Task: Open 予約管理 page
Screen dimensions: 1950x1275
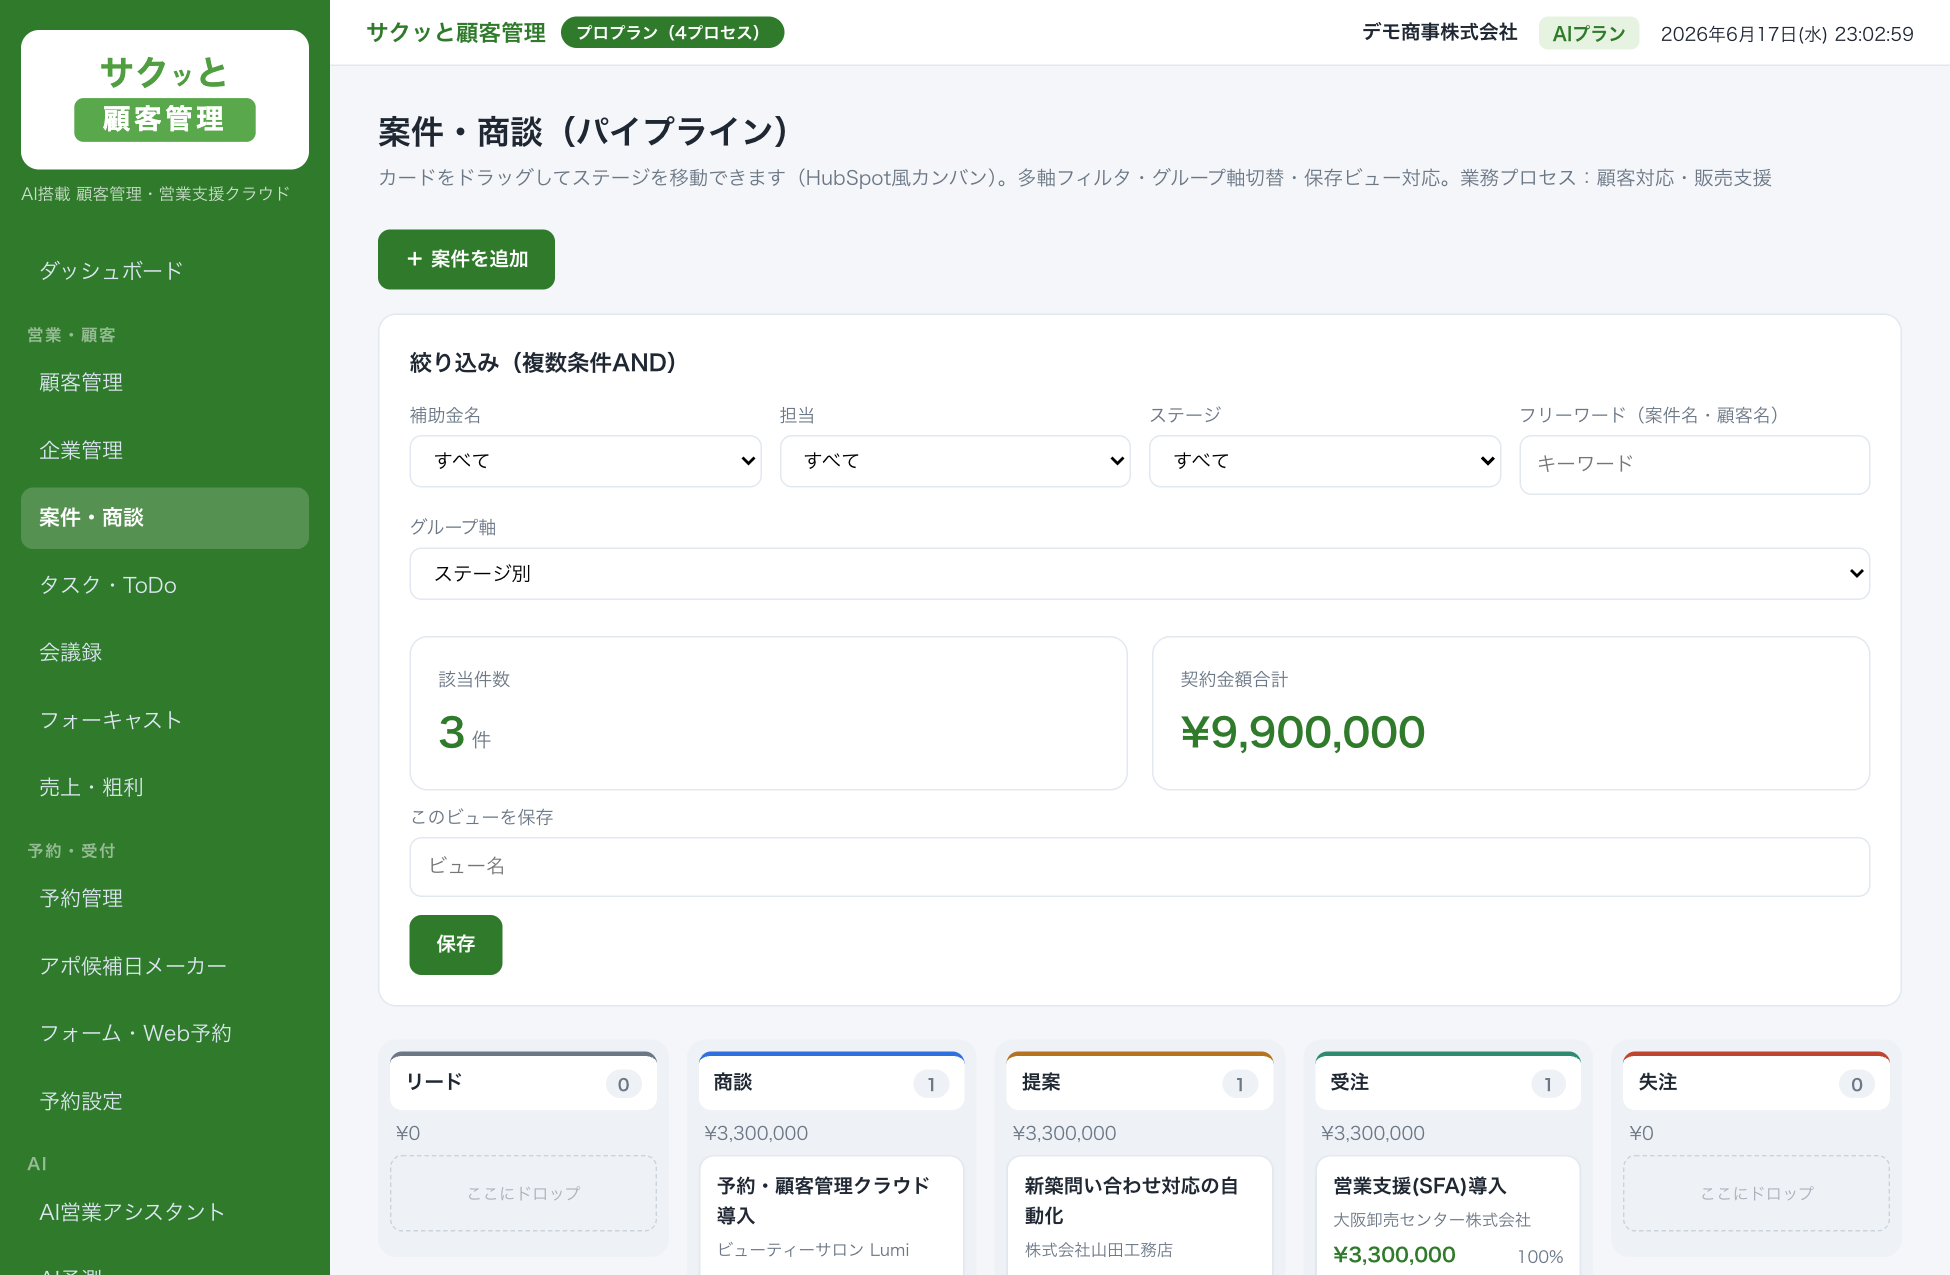Action: 165,899
